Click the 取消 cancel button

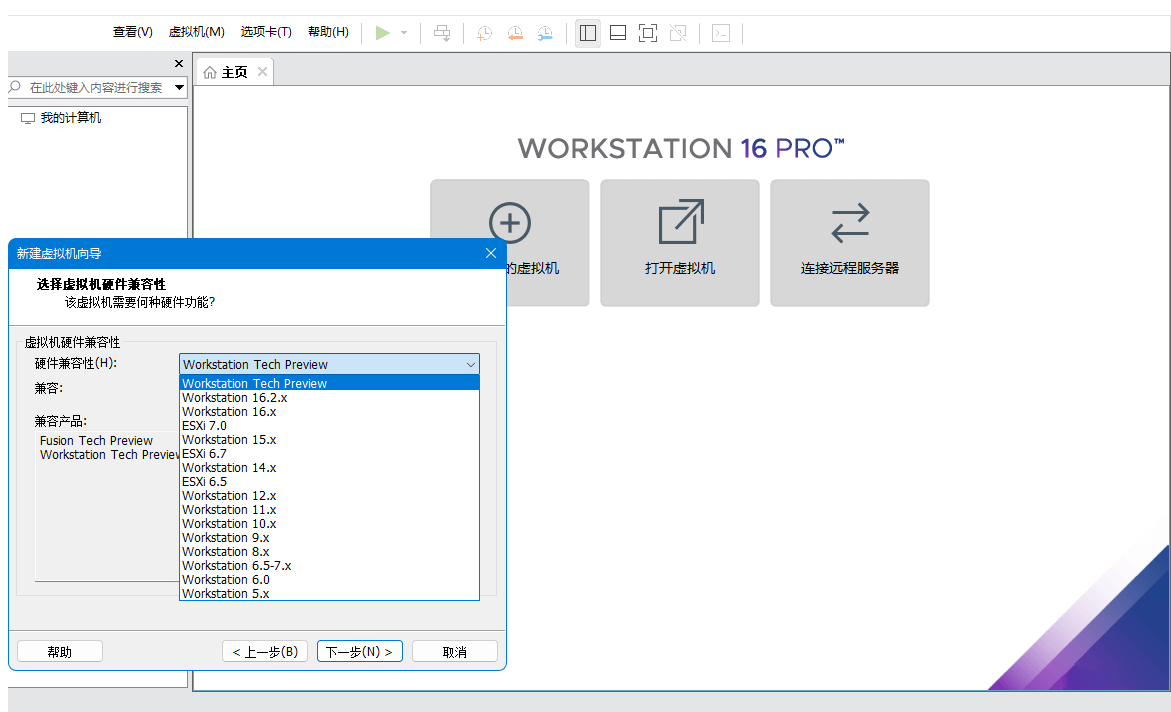coord(454,651)
